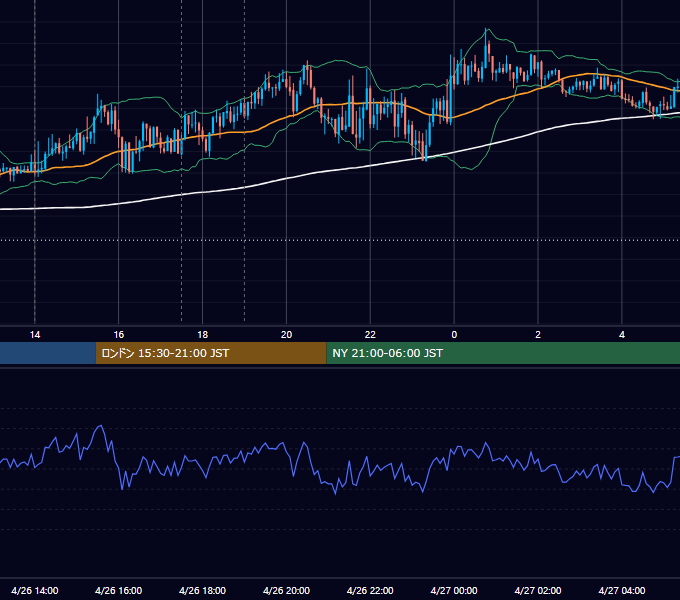Click the 4/27 02:00 date label

(x=538, y=590)
